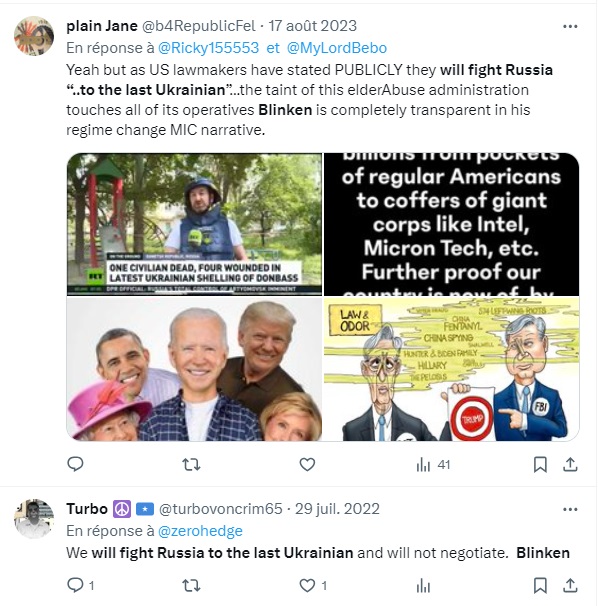The height and width of the screenshot is (606, 598).
Task: Retweet plain Jane's post
Action: click(x=191, y=464)
